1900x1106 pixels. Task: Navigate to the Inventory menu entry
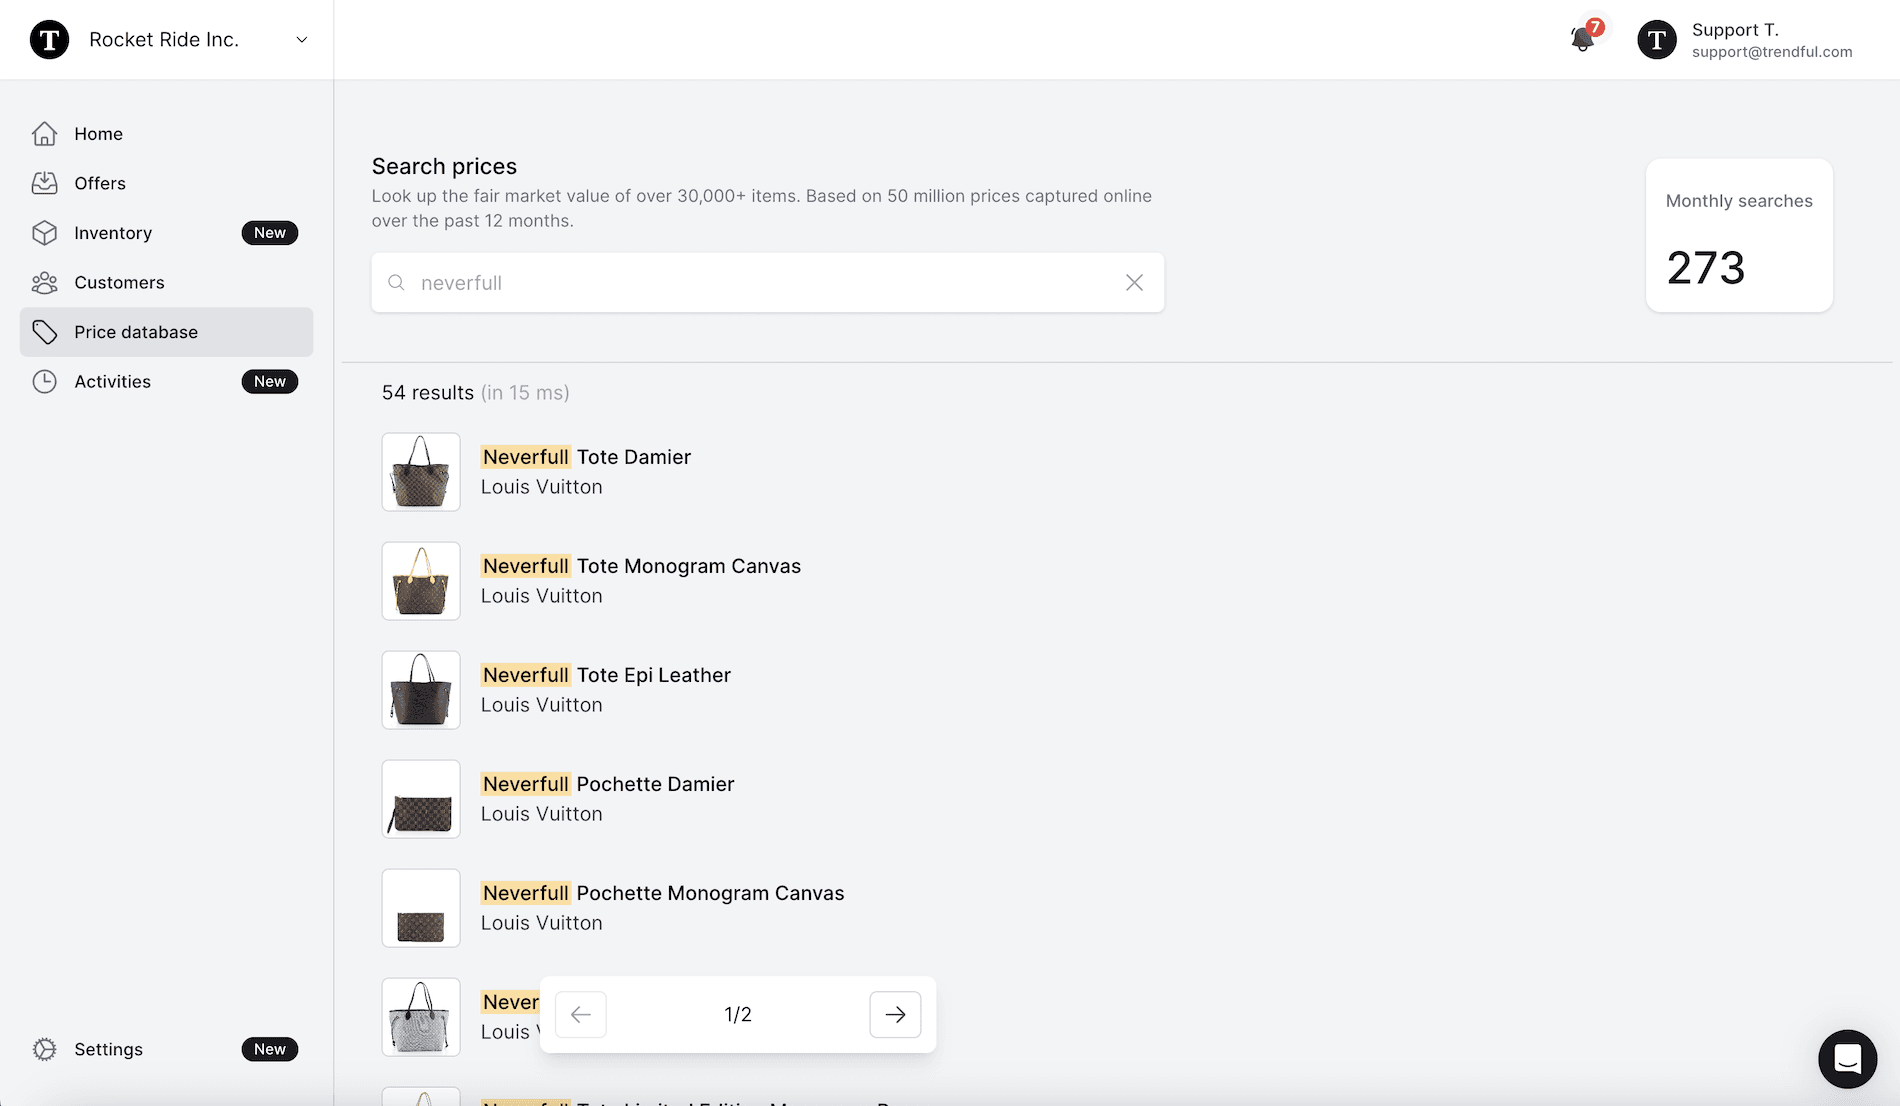[112, 232]
